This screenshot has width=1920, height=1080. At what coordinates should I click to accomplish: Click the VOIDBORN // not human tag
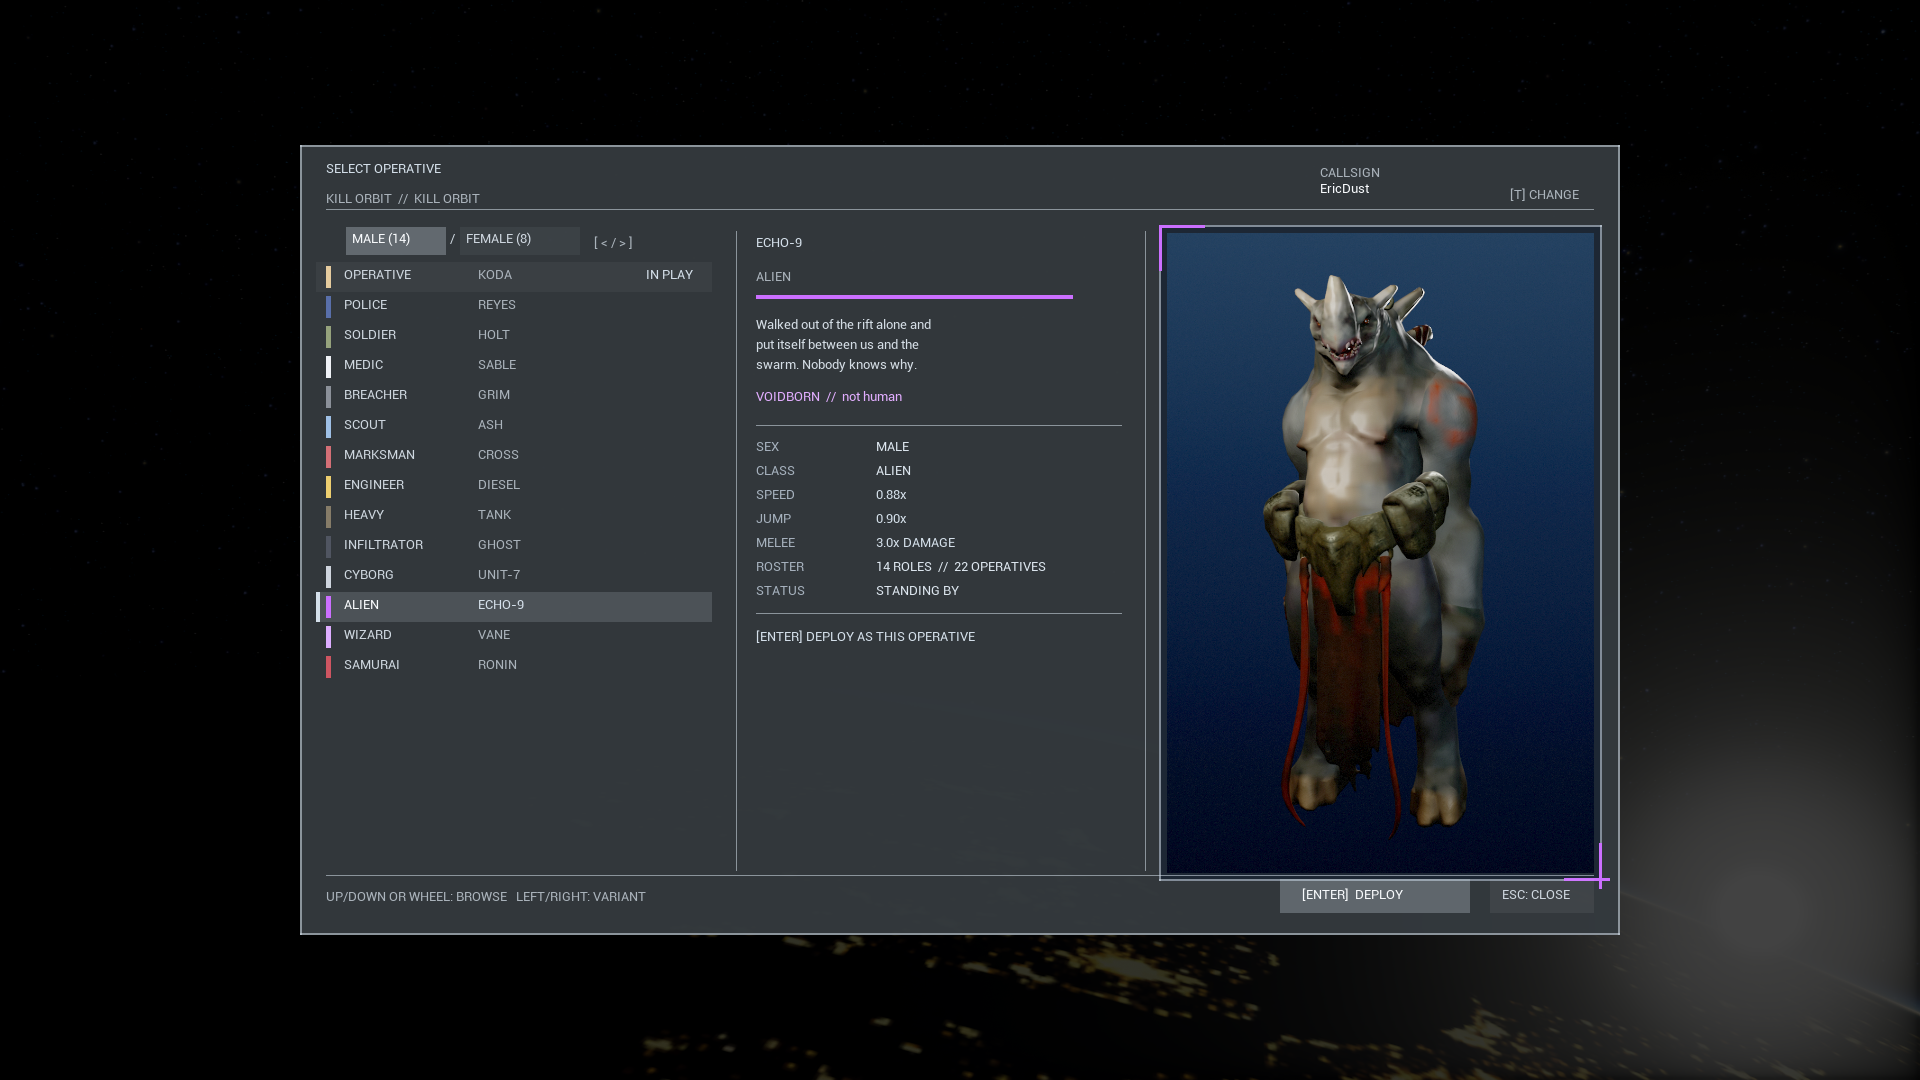point(829,397)
